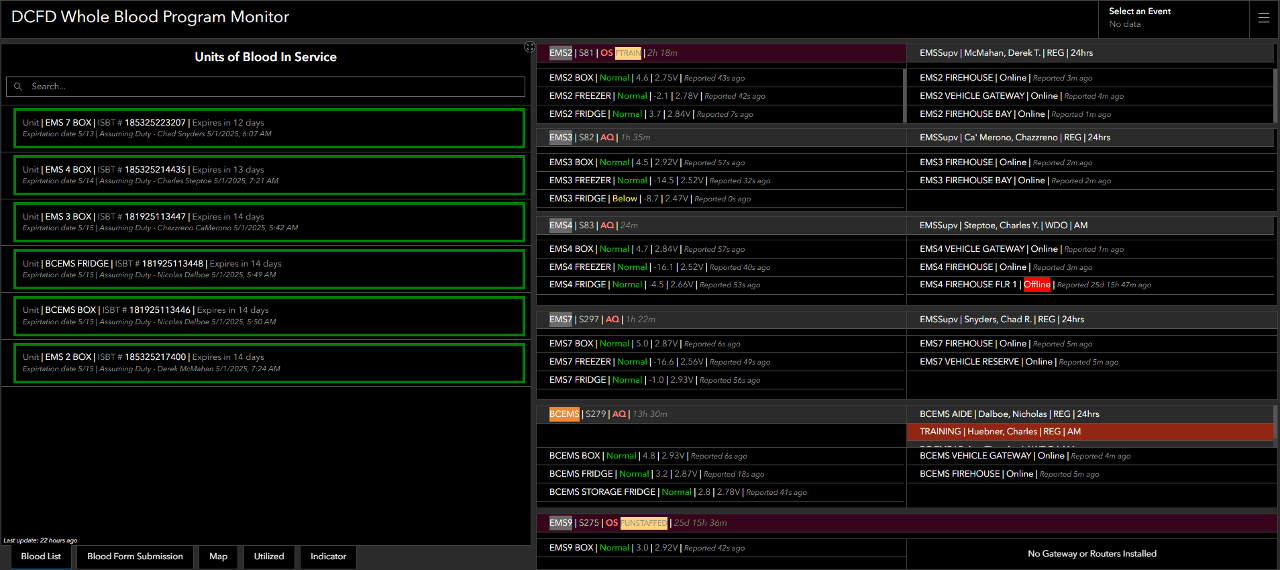Select the EMS4 FREEZER sensor row

721,267
